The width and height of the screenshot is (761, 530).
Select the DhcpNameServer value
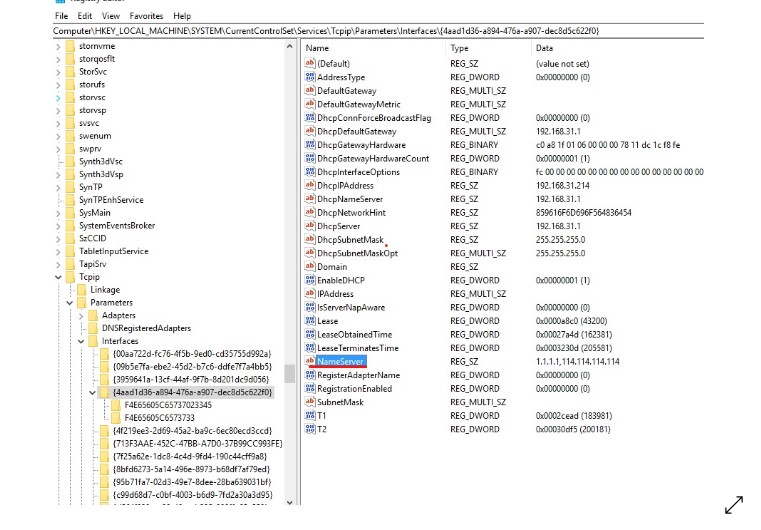click(x=350, y=199)
